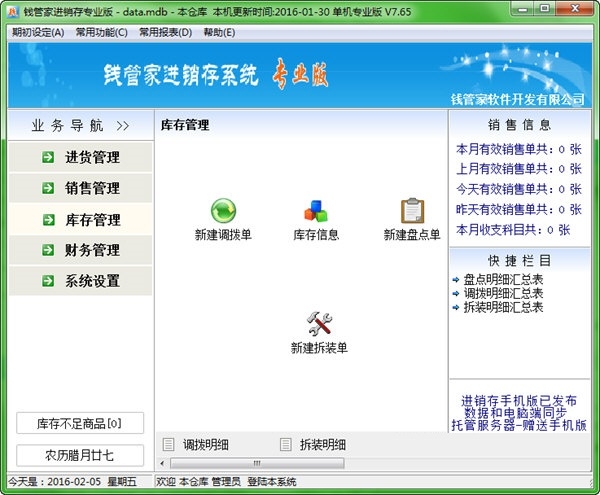The width and height of the screenshot is (600, 495).
Task: Open the 常用报表(D) menu
Action: coord(165,33)
